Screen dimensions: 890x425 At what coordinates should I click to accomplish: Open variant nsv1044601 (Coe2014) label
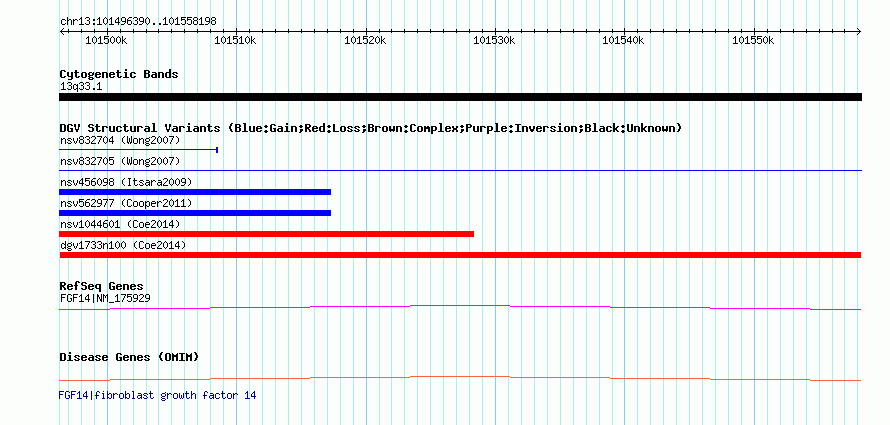point(120,225)
